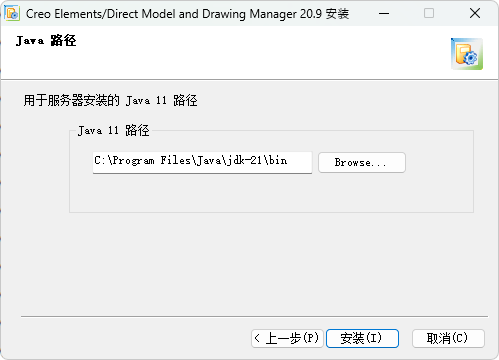Click the Browse... button

click(362, 162)
